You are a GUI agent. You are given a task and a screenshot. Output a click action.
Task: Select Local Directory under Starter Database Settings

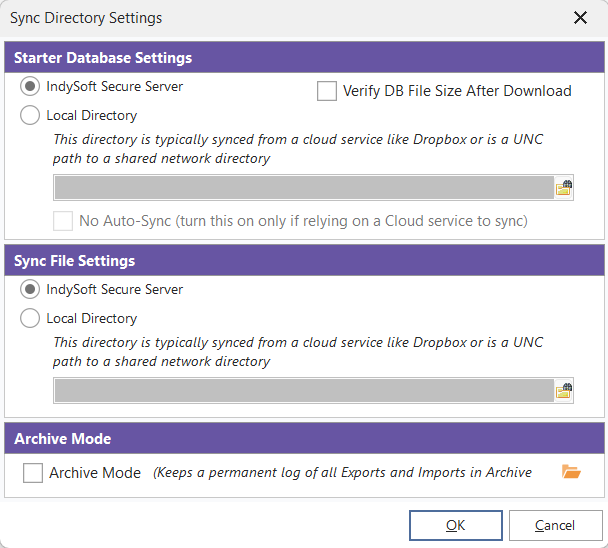30,116
